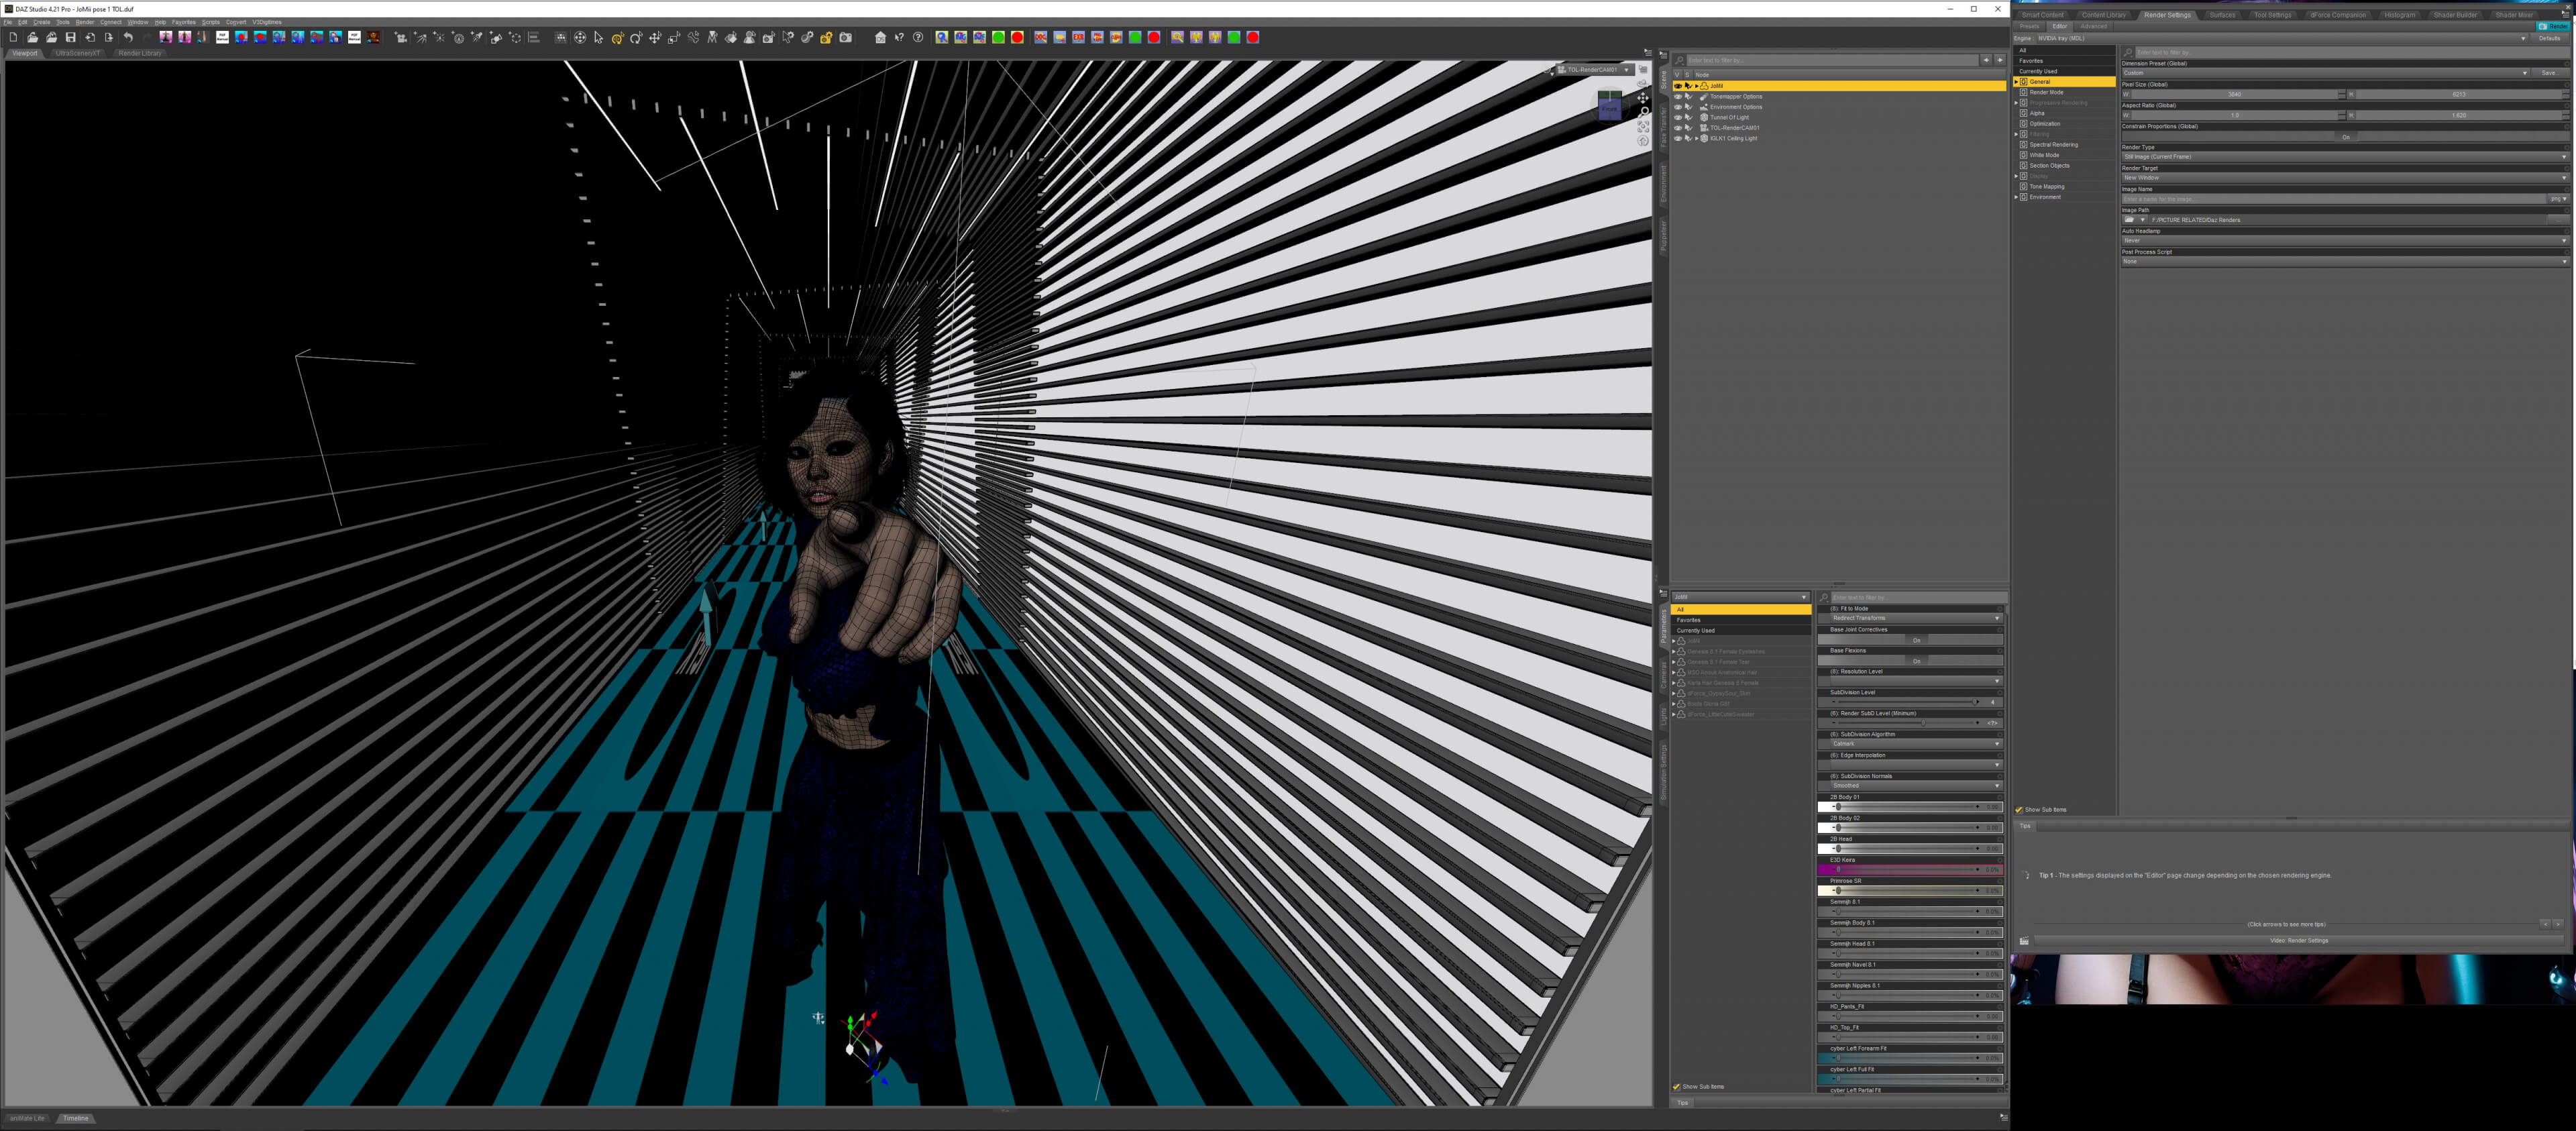Click the Image Name input field
This screenshot has height=1131, width=2576.
click(2335, 199)
